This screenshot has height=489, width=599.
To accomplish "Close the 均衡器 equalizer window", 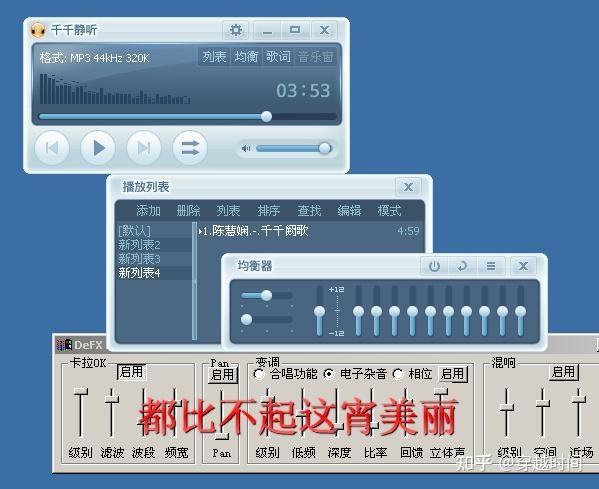I will pyautogui.click(x=523, y=266).
